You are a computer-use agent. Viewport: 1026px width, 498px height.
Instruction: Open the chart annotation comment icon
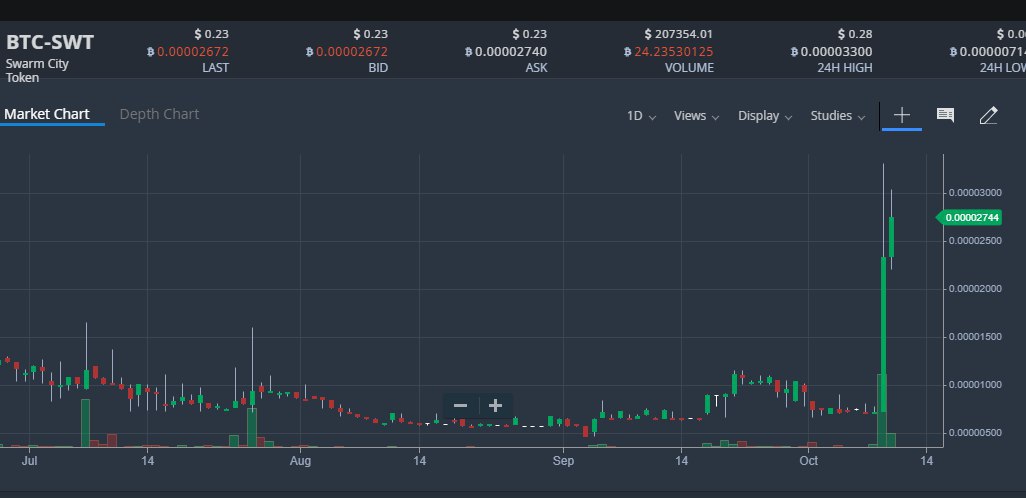coord(945,115)
